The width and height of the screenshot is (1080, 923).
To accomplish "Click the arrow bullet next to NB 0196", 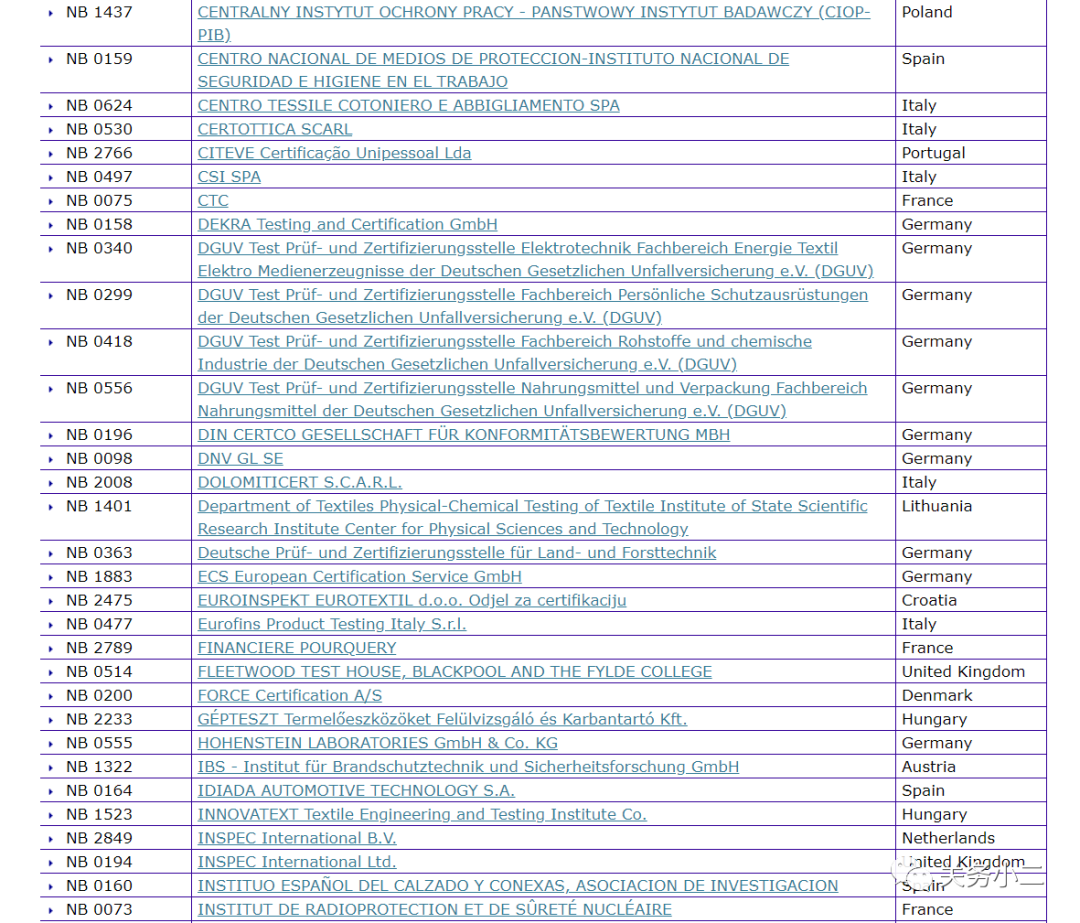I will [51, 435].
